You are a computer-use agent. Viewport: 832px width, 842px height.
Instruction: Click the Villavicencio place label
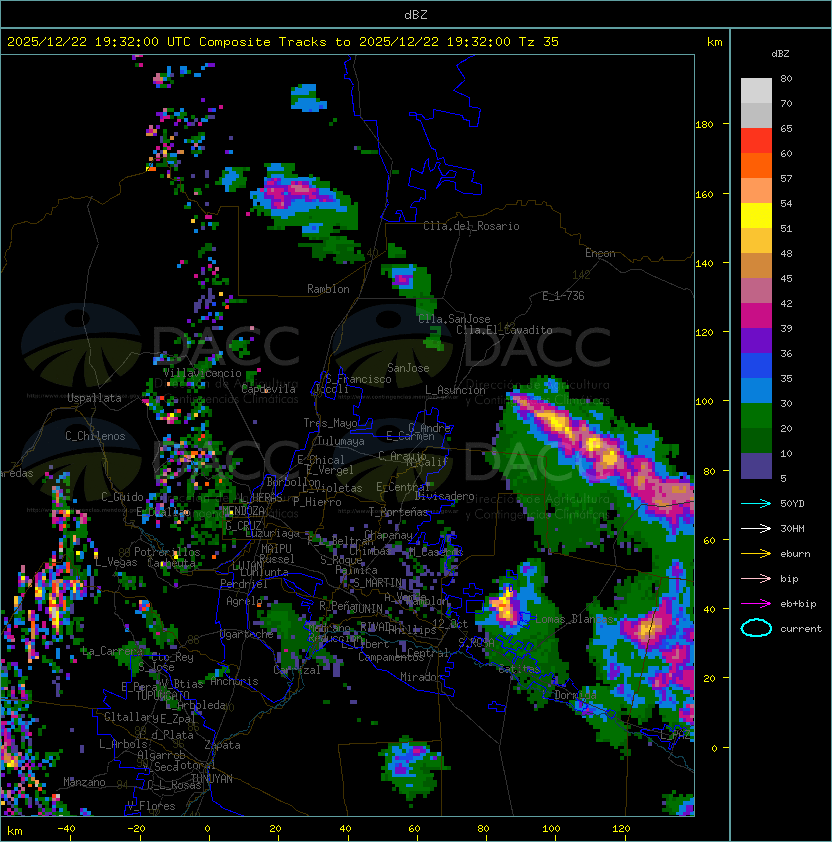tap(202, 373)
